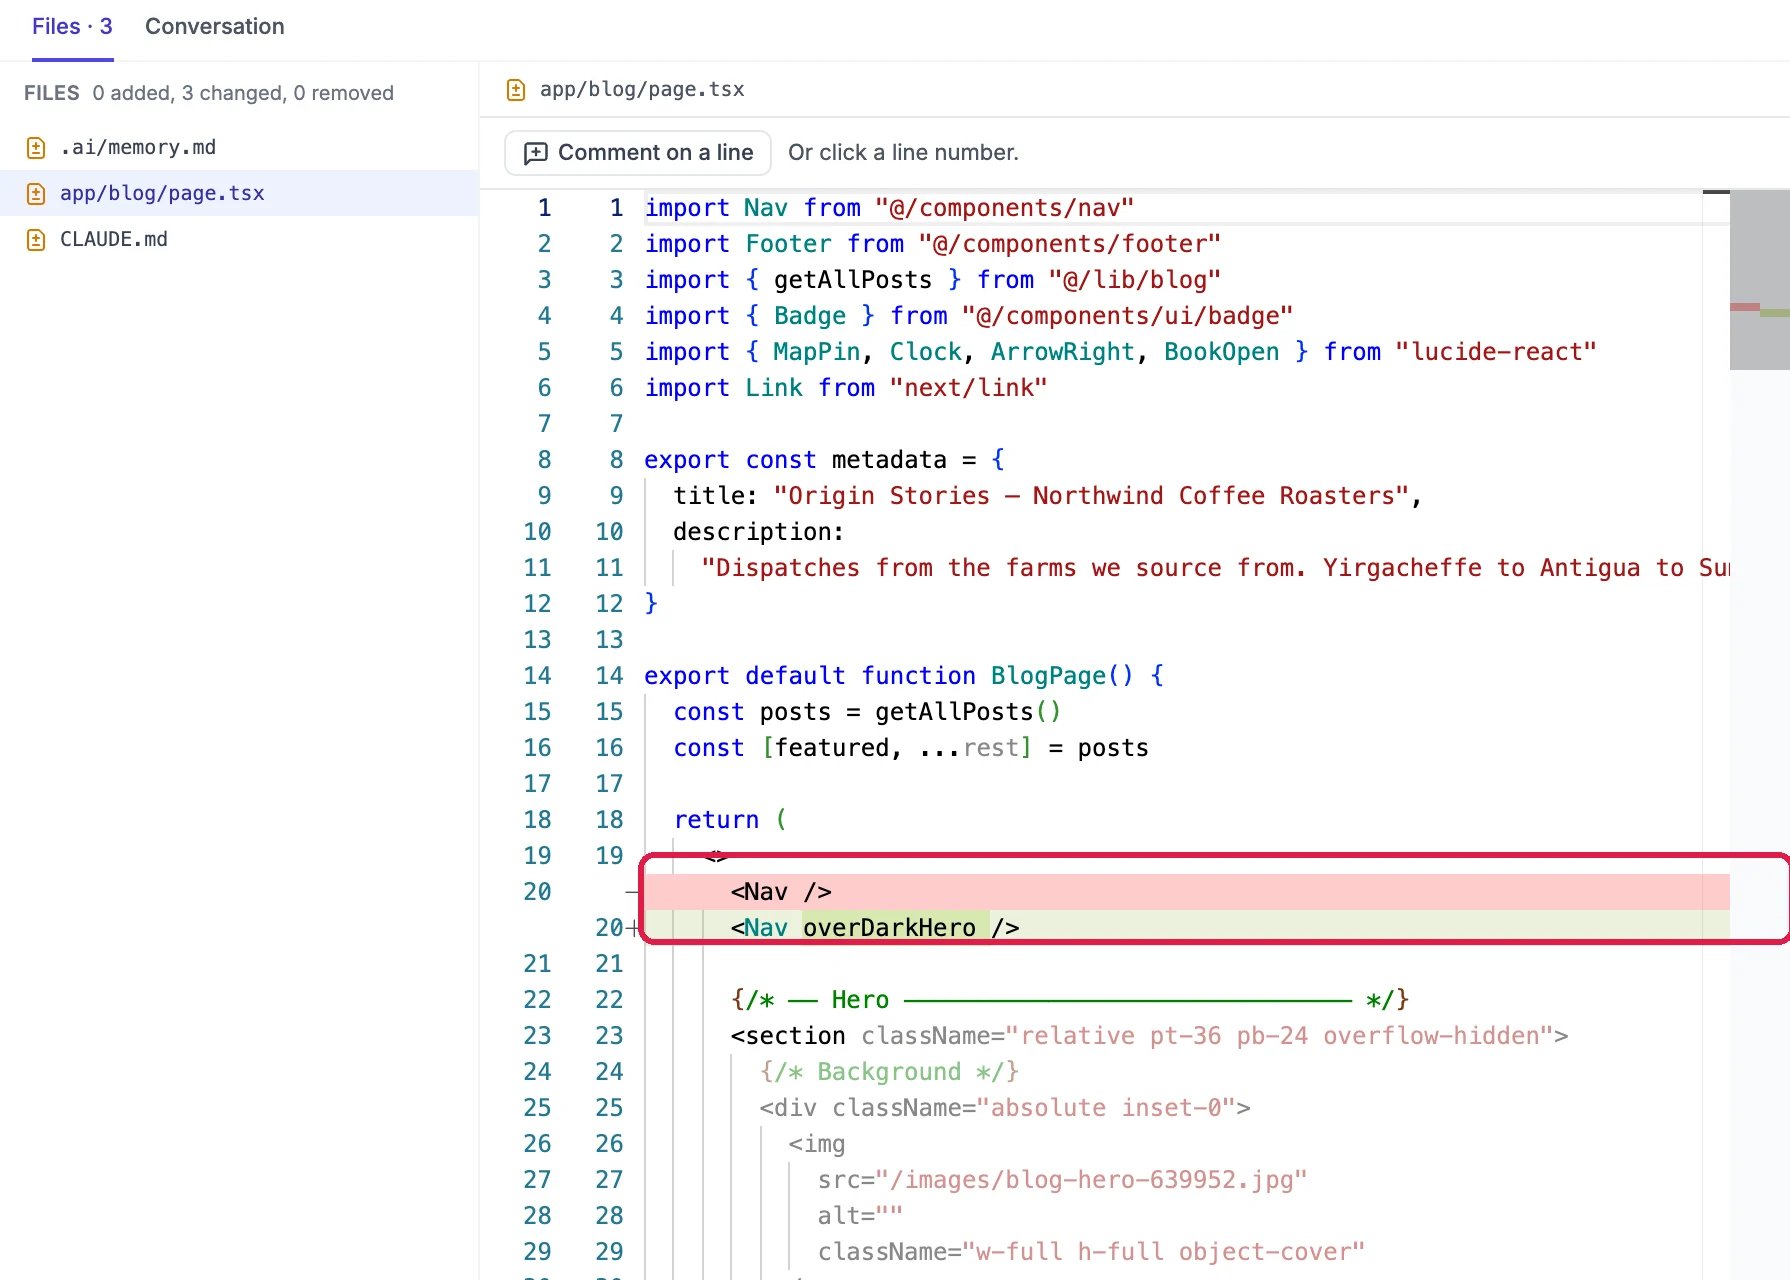Click the 'return (' code line
This screenshot has height=1280, width=1790.
pyautogui.click(x=730, y=819)
